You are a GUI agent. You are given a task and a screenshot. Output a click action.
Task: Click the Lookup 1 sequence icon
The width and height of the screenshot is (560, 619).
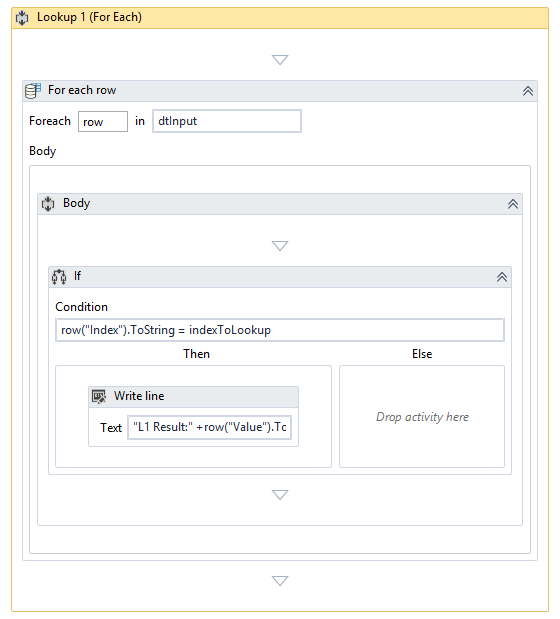point(22,18)
